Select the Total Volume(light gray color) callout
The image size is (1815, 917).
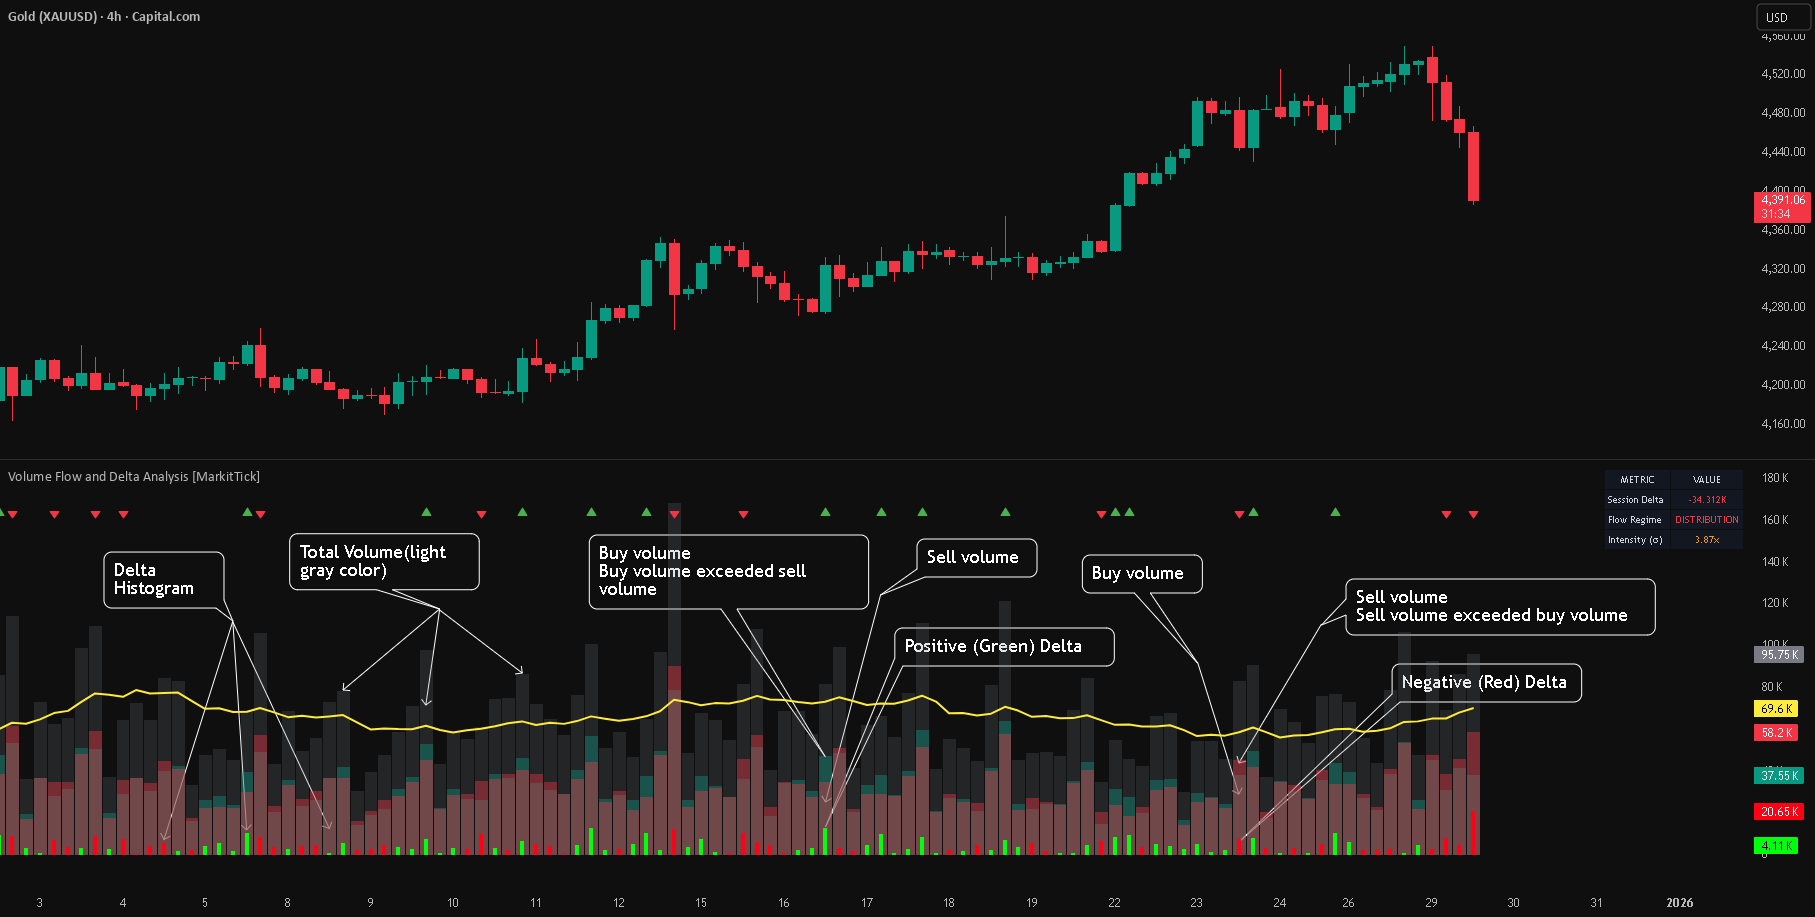coord(384,562)
